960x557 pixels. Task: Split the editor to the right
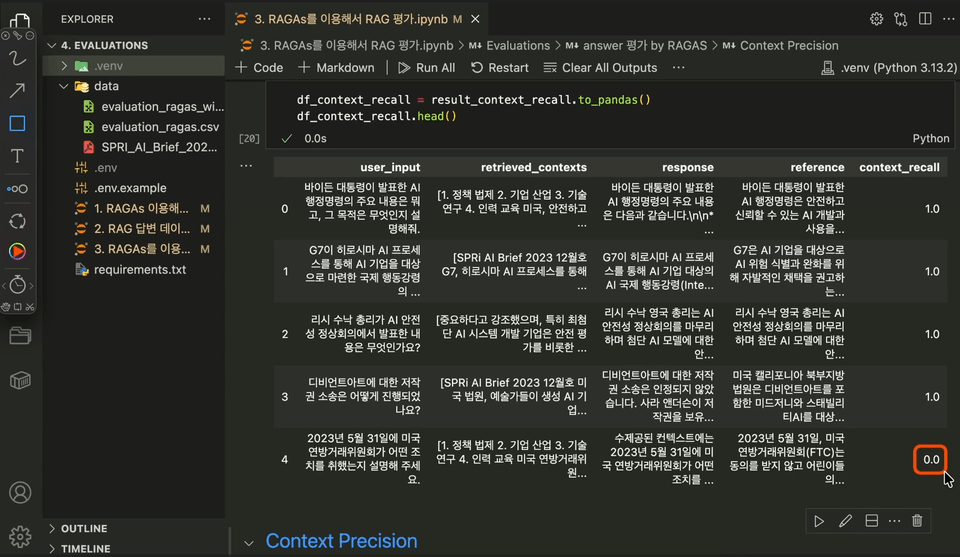coord(925,19)
